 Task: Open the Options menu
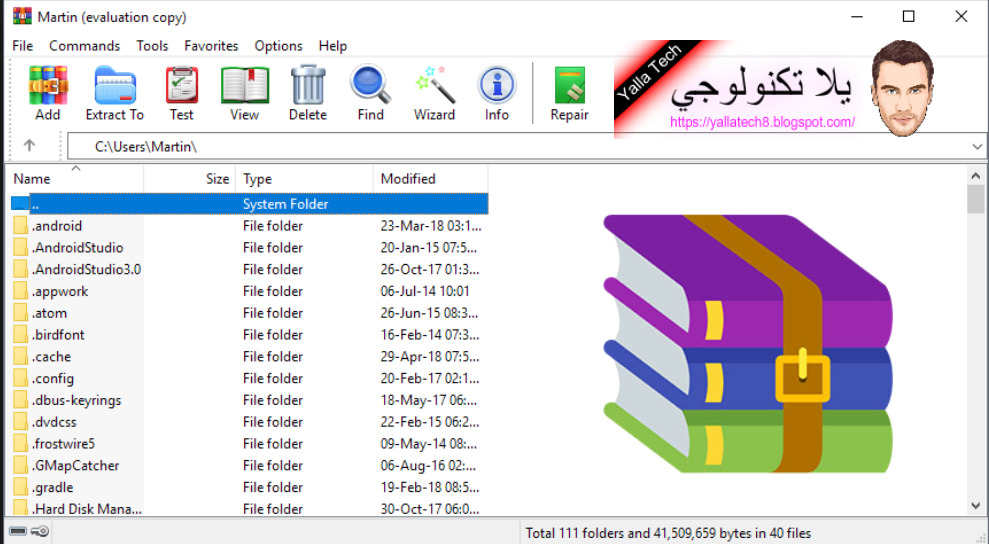pos(278,46)
